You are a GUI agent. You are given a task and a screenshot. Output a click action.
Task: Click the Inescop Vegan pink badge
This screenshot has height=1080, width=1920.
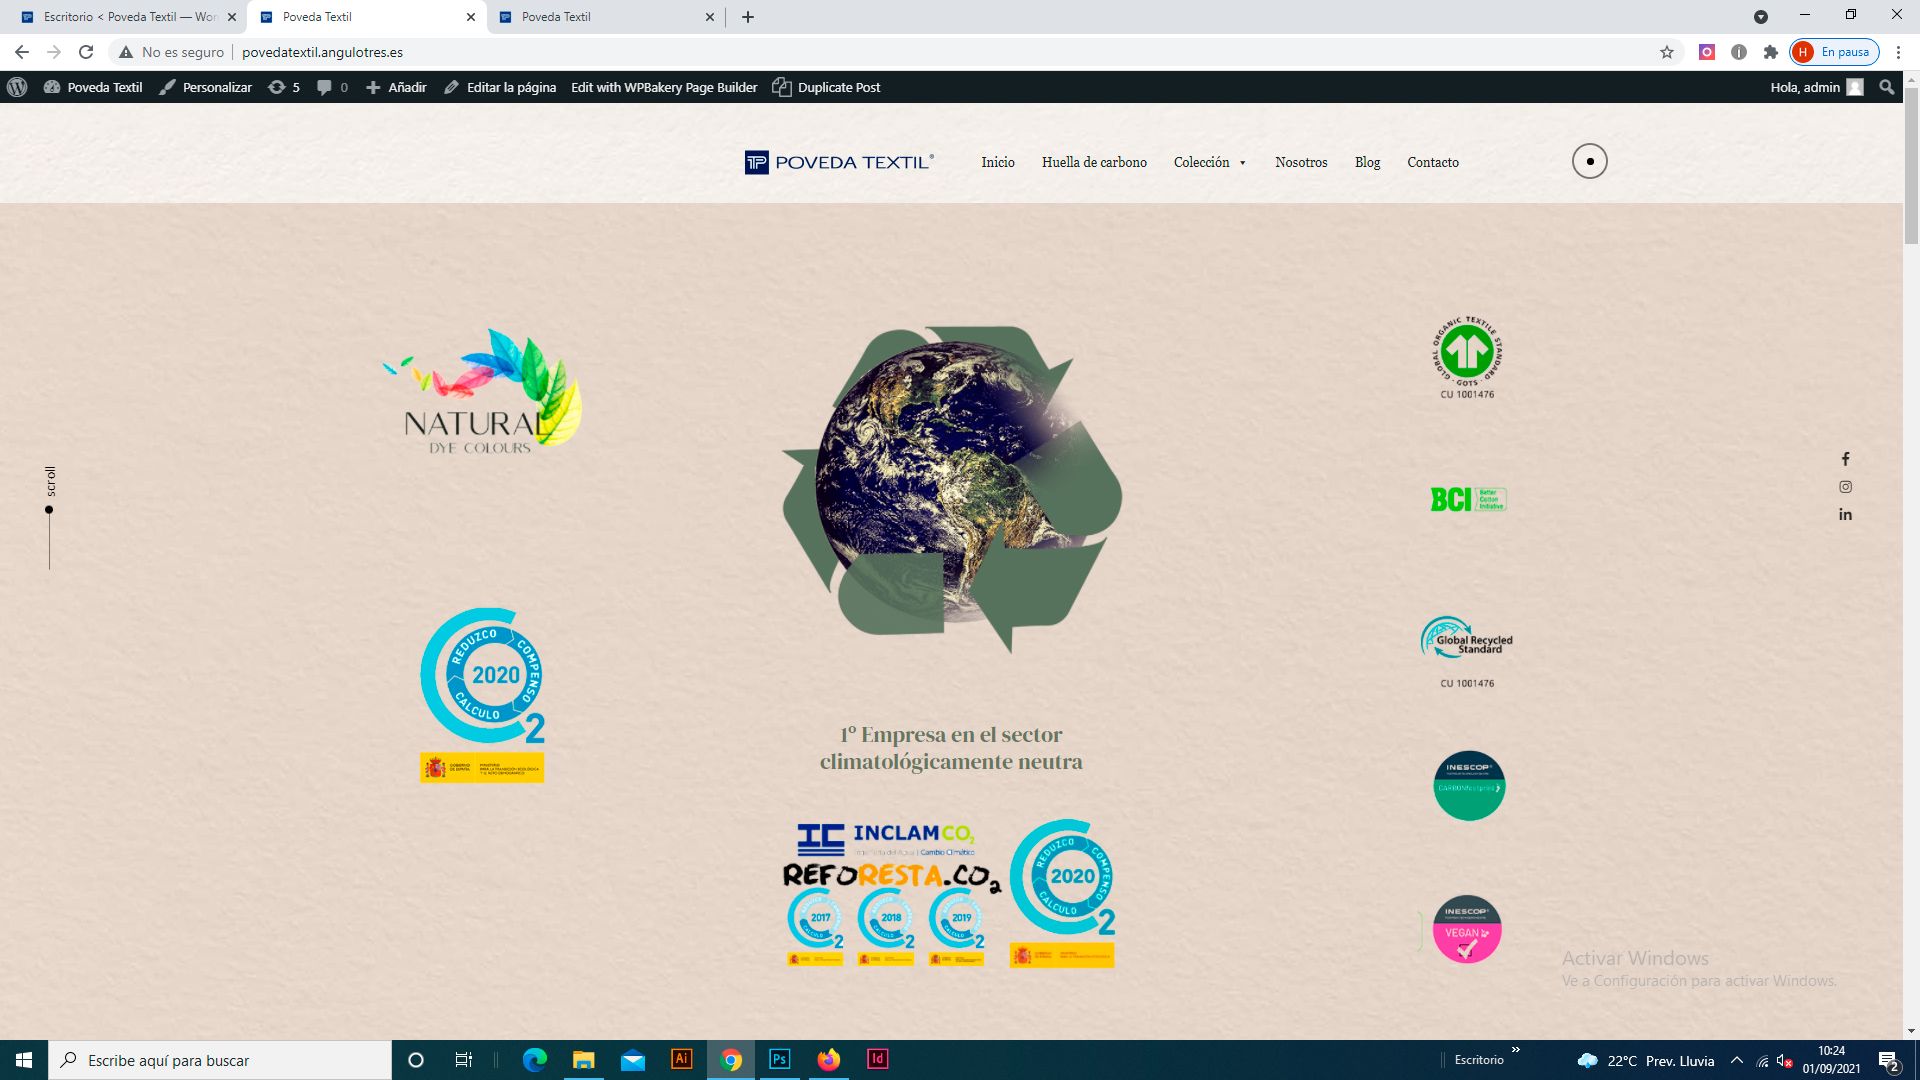[x=1467, y=929]
